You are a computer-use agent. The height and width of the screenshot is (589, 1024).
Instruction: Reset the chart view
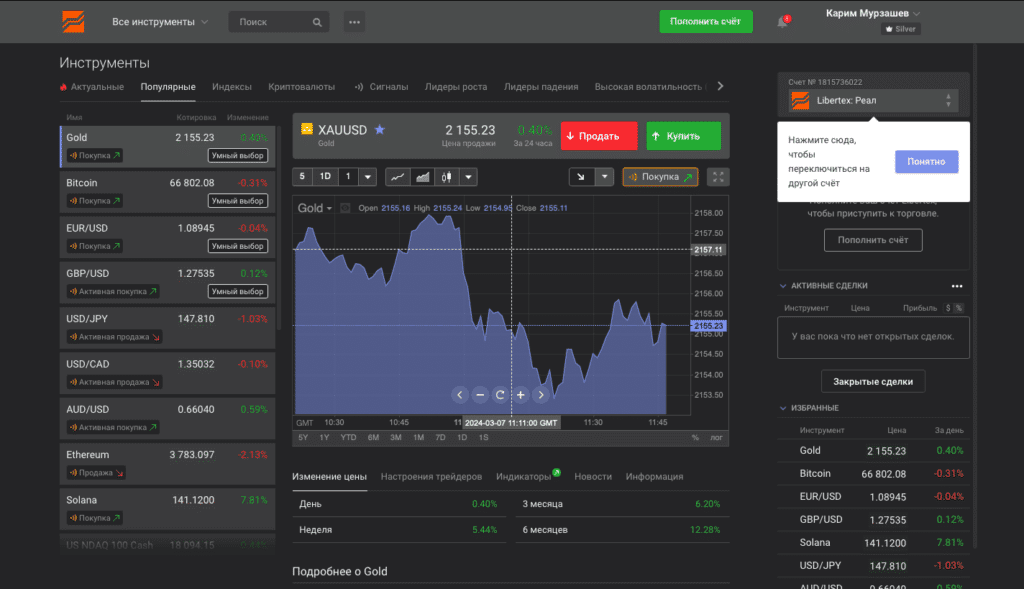(x=500, y=394)
